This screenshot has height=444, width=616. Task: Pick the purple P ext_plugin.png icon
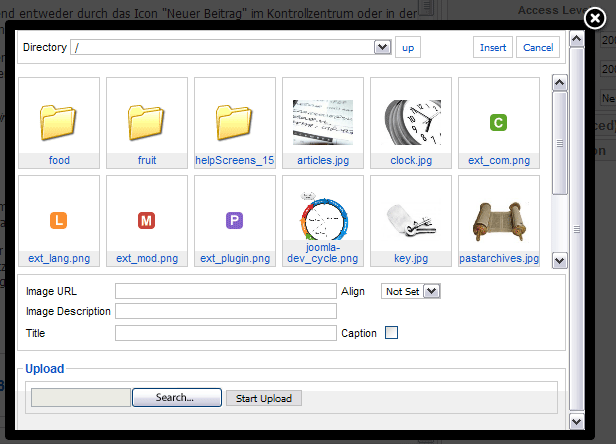pos(234,220)
